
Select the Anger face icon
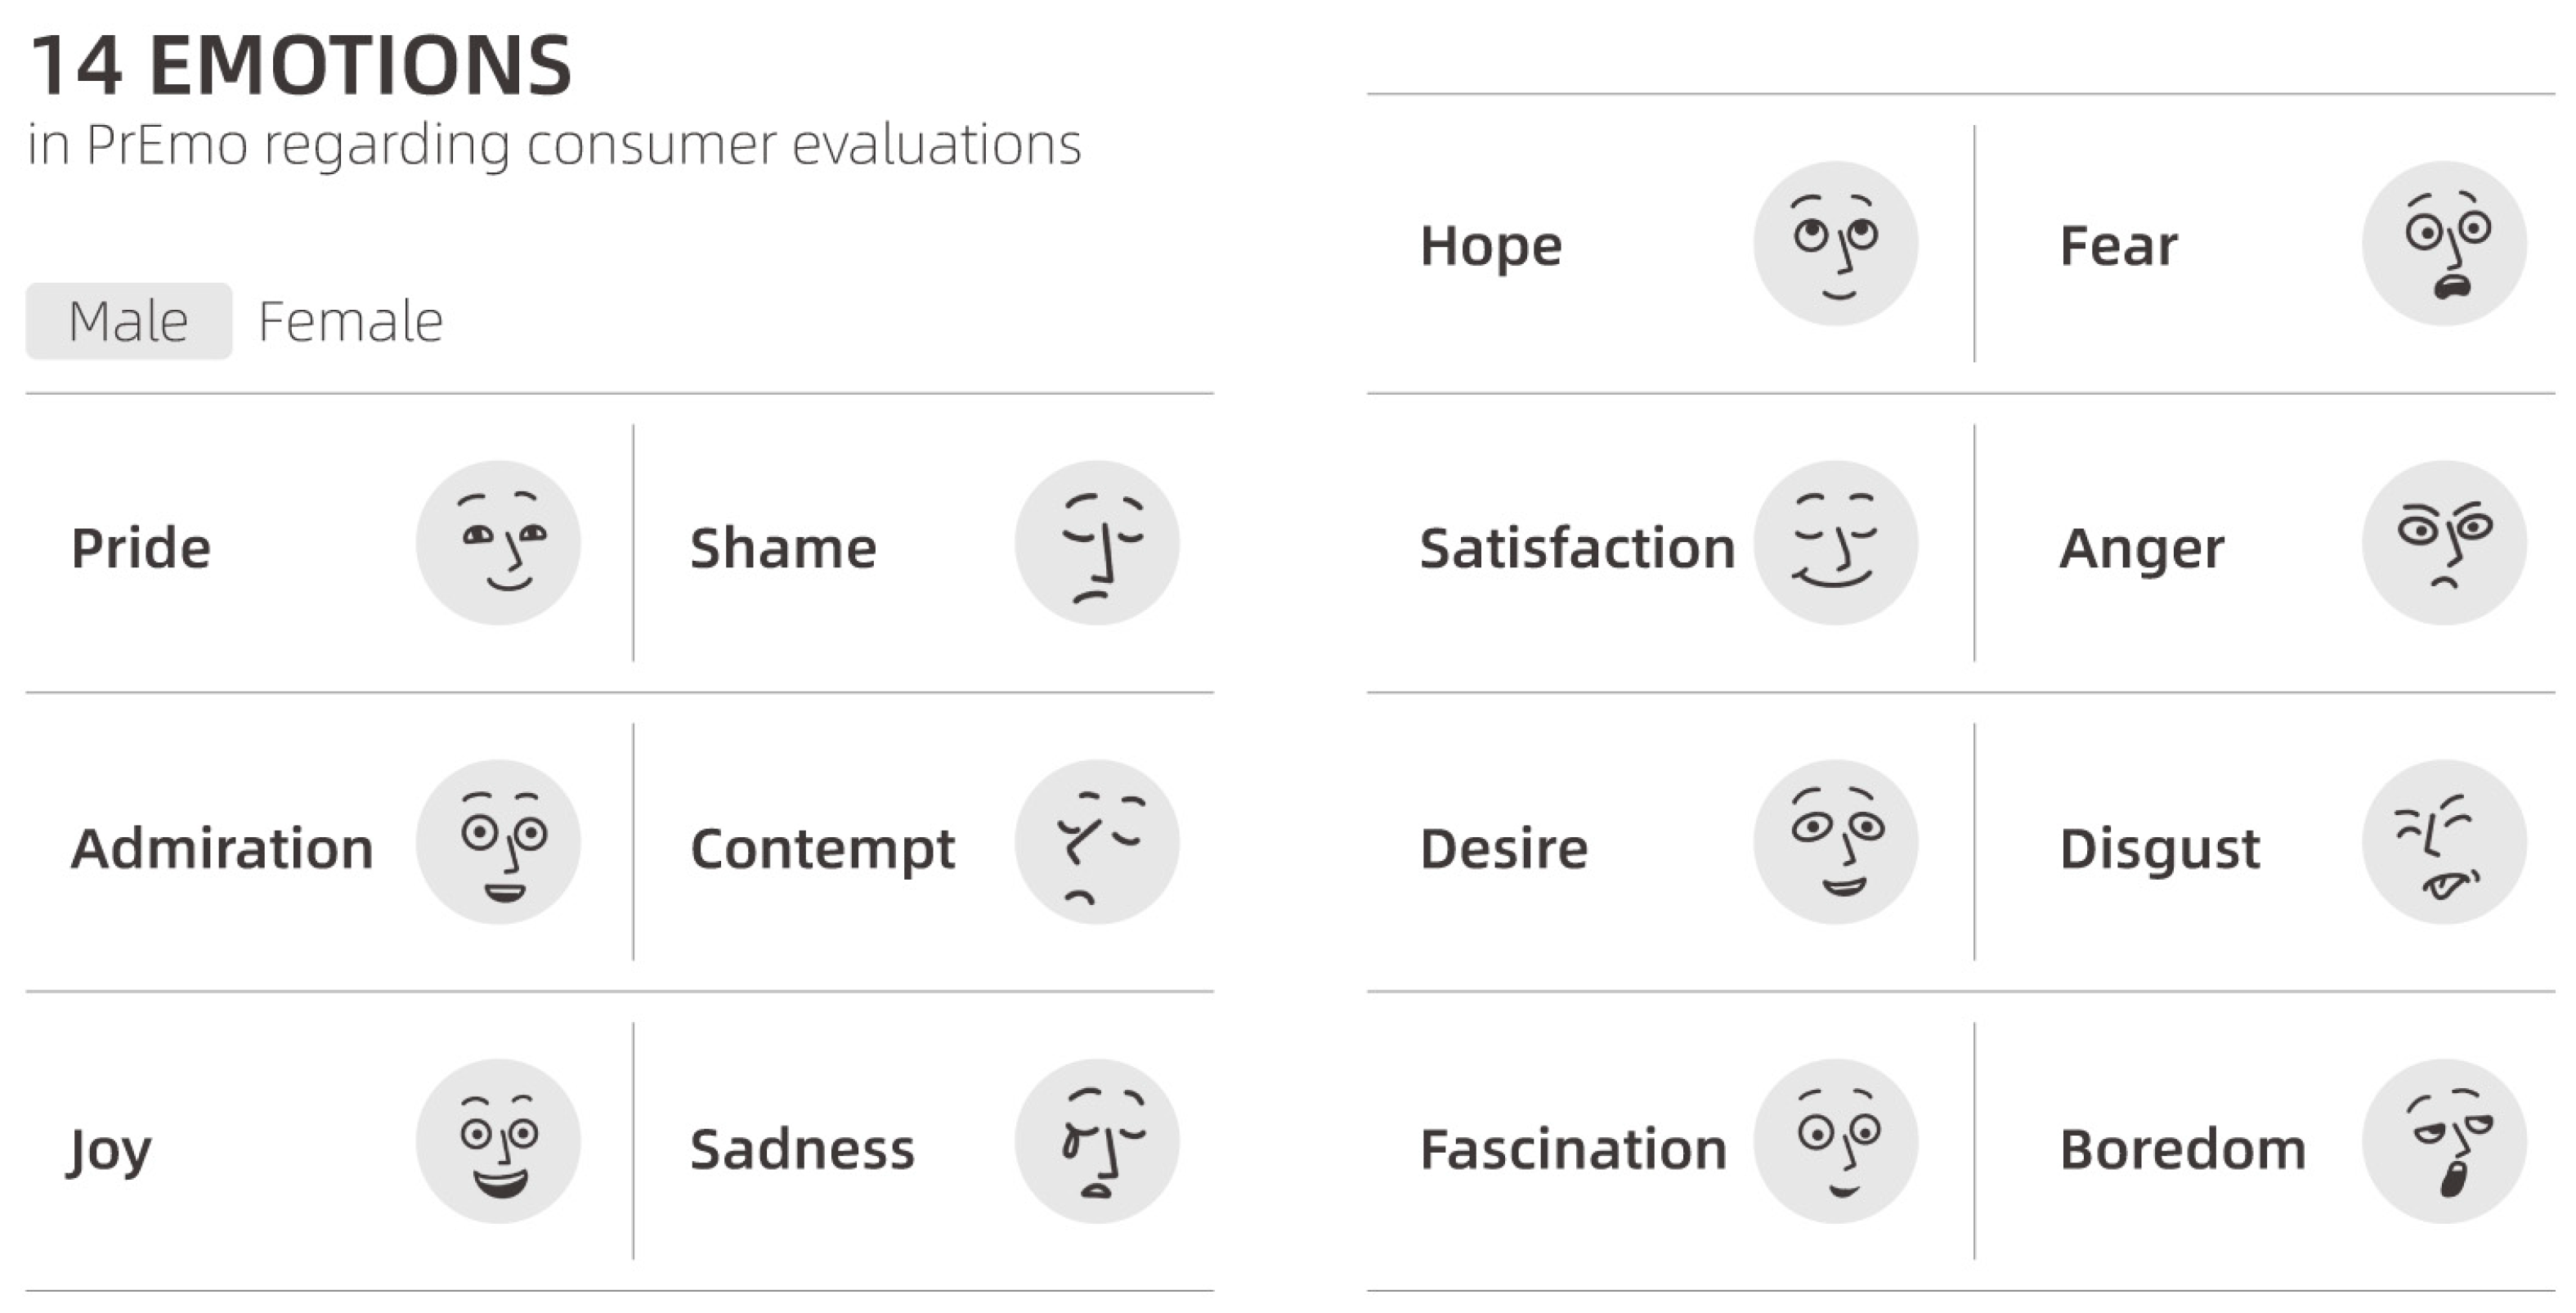click(2444, 543)
